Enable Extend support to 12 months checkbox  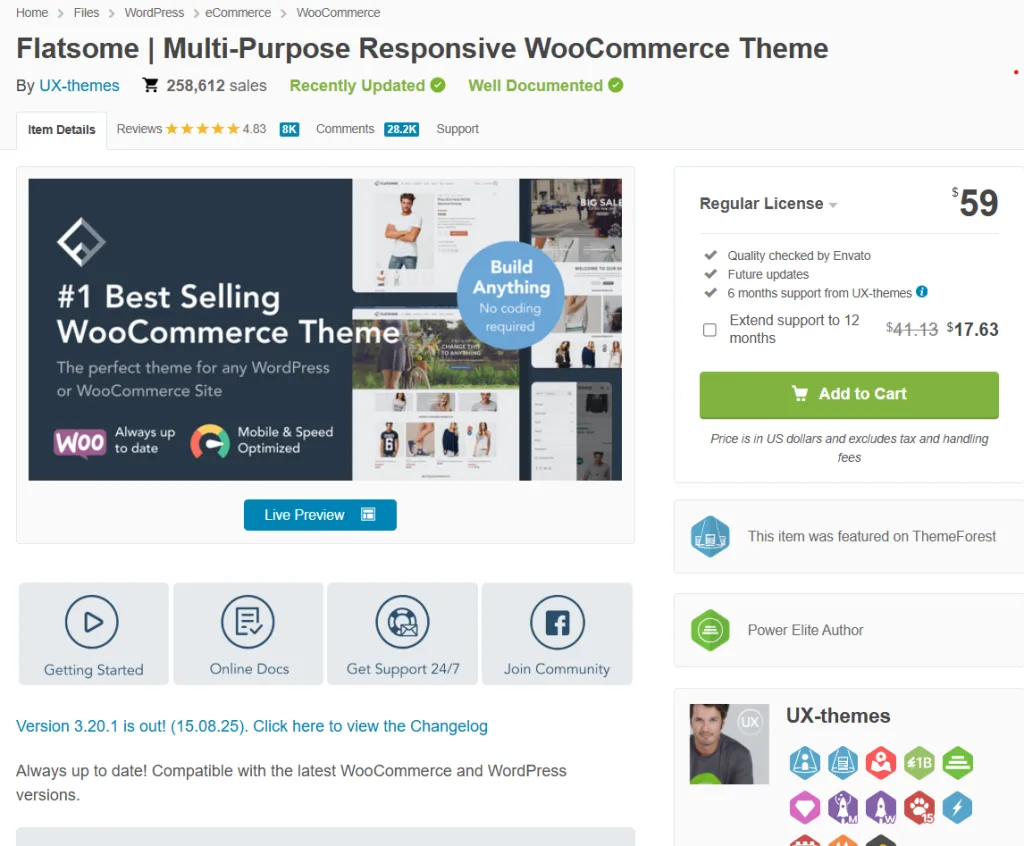[x=710, y=329]
